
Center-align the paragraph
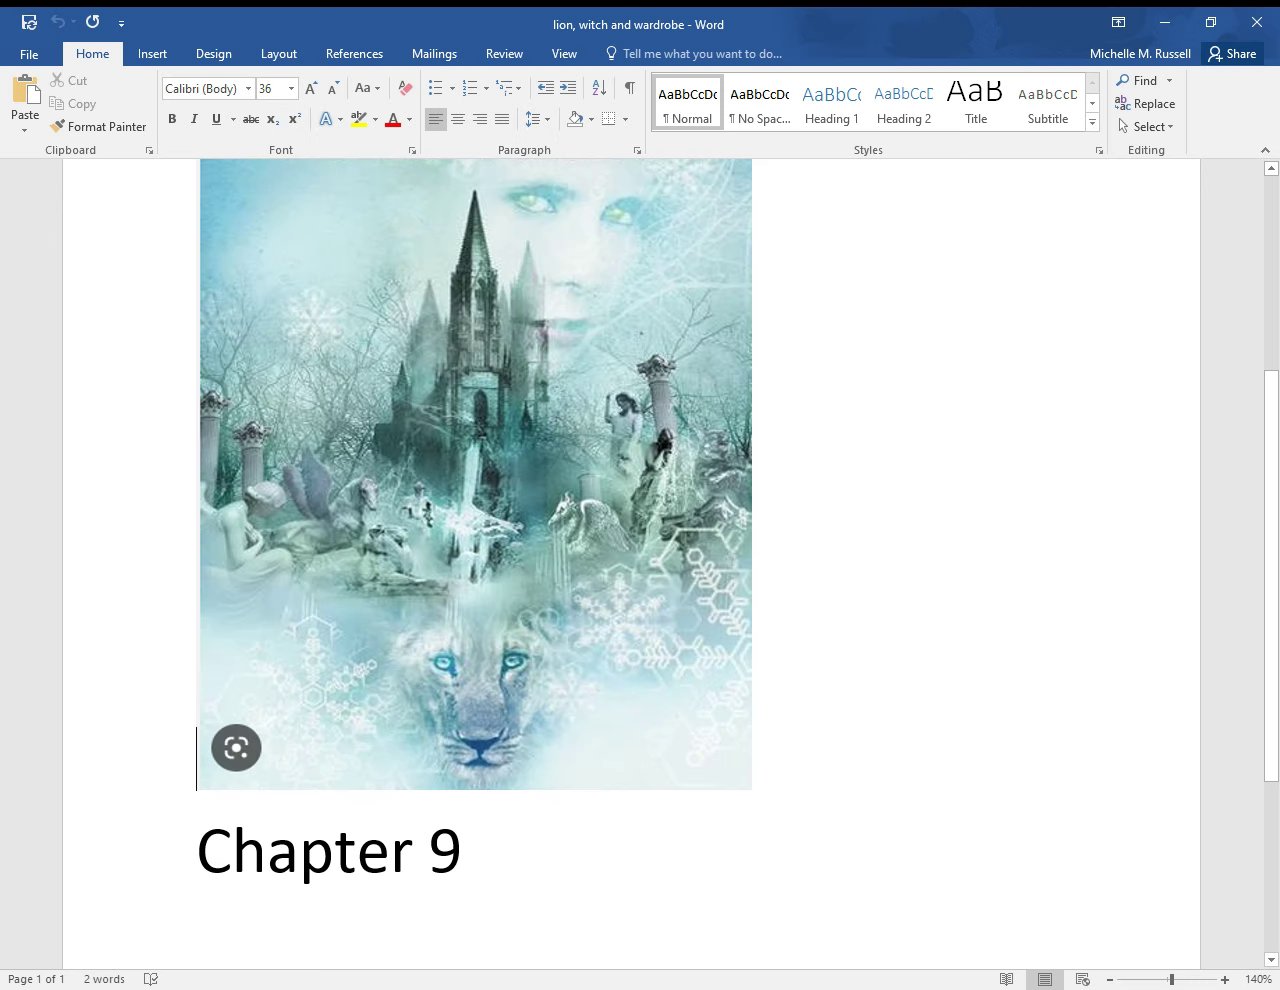(458, 120)
